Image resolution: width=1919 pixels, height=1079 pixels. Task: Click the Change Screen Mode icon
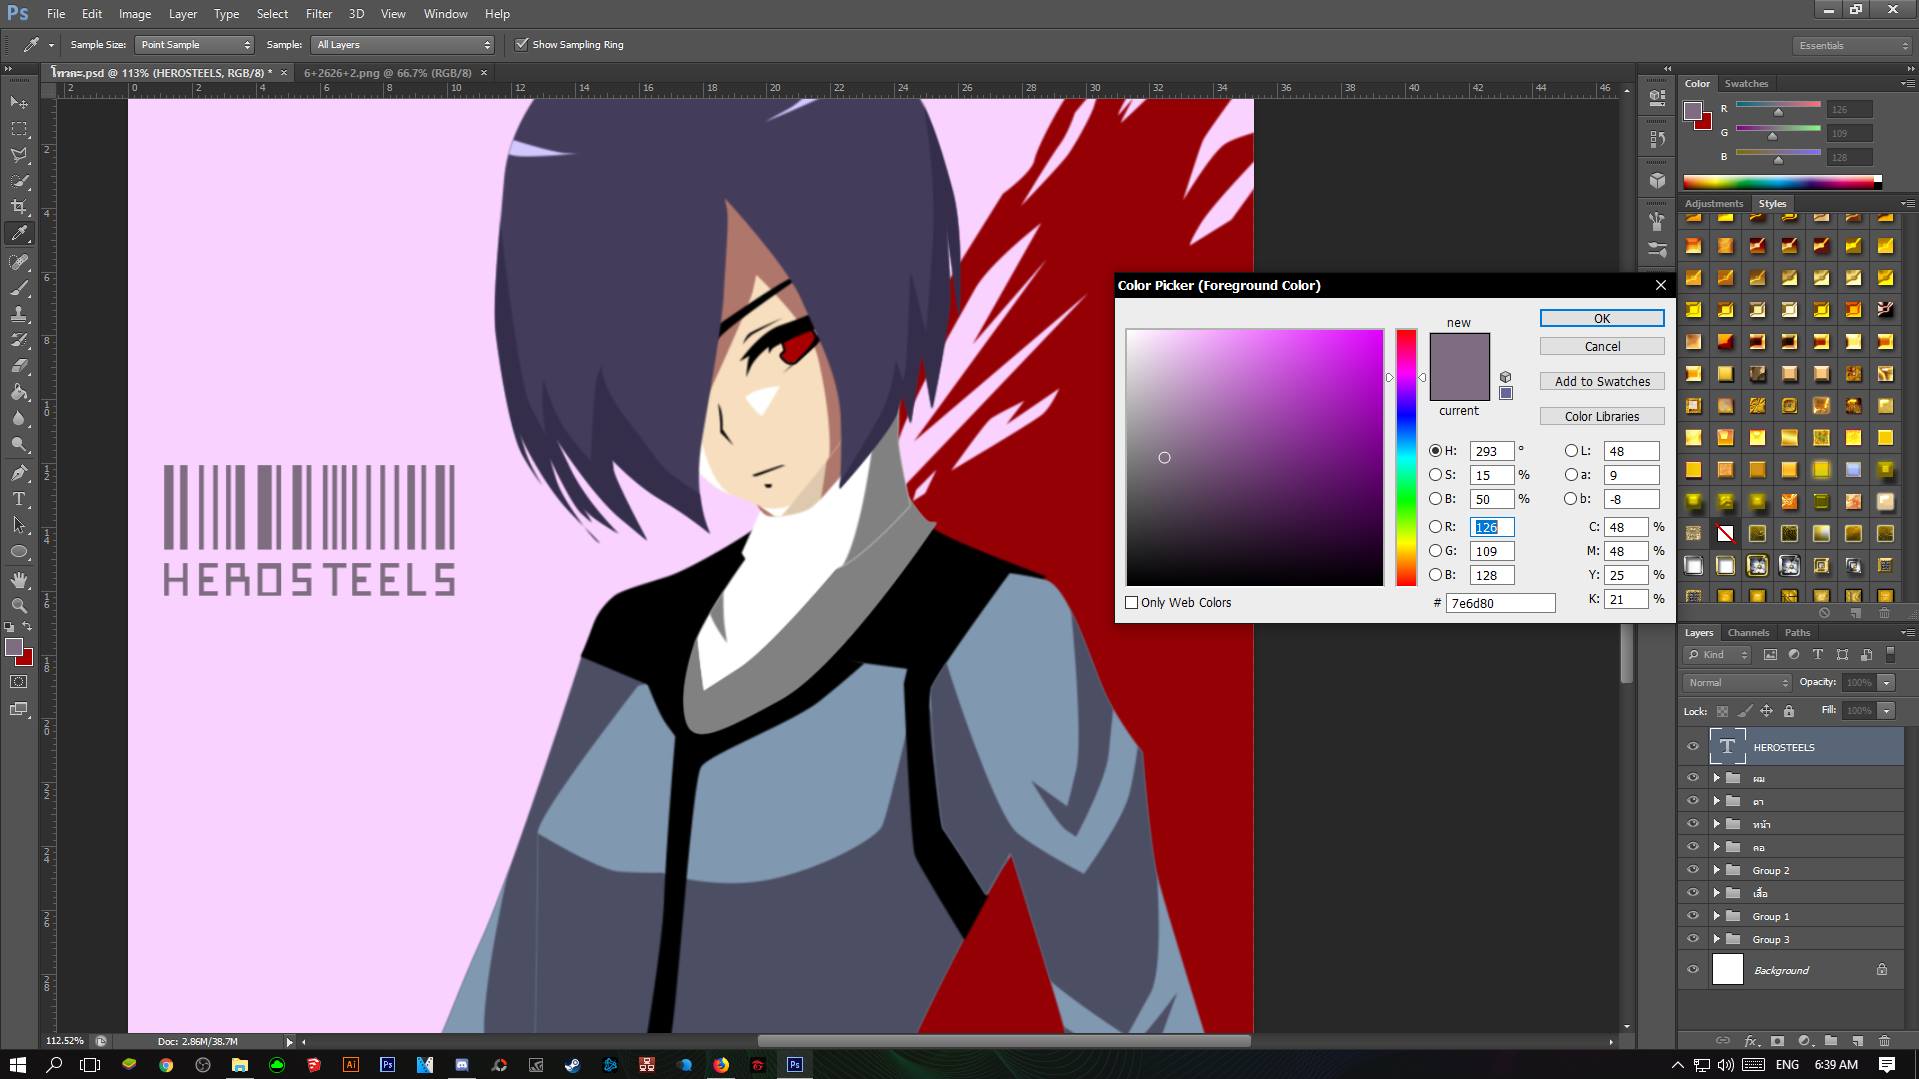(x=19, y=709)
